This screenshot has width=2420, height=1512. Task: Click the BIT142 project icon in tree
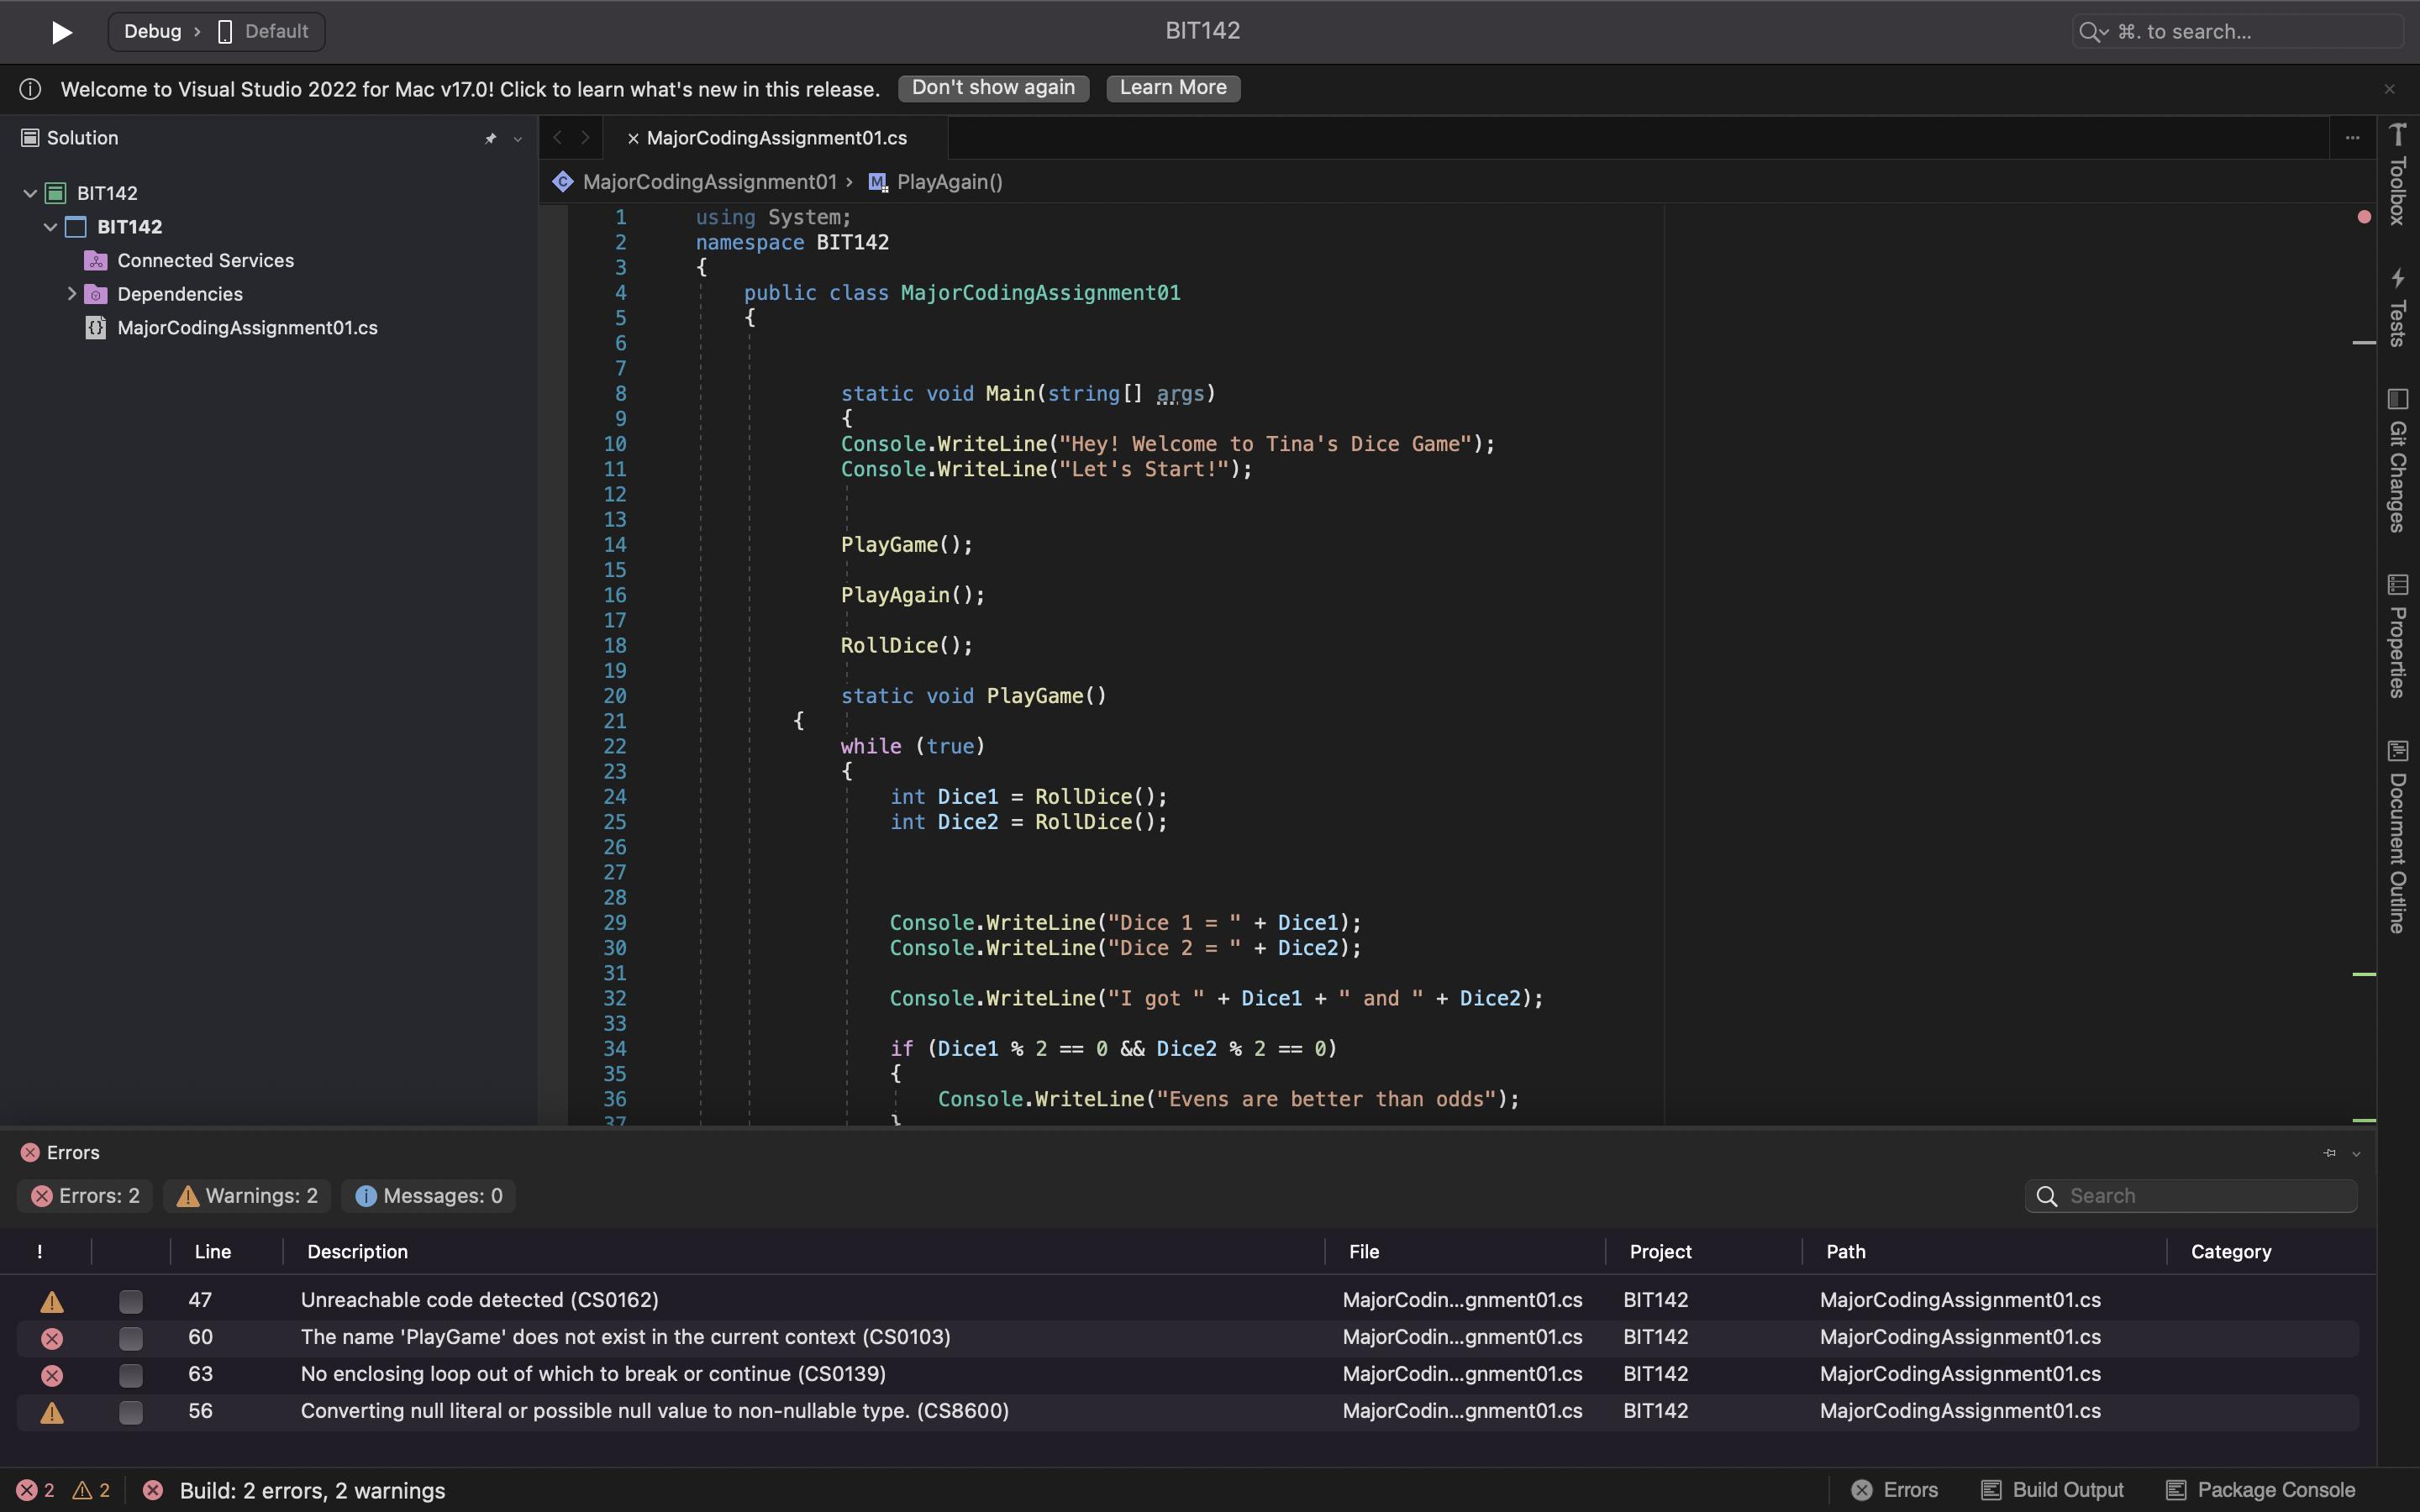[x=76, y=227]
